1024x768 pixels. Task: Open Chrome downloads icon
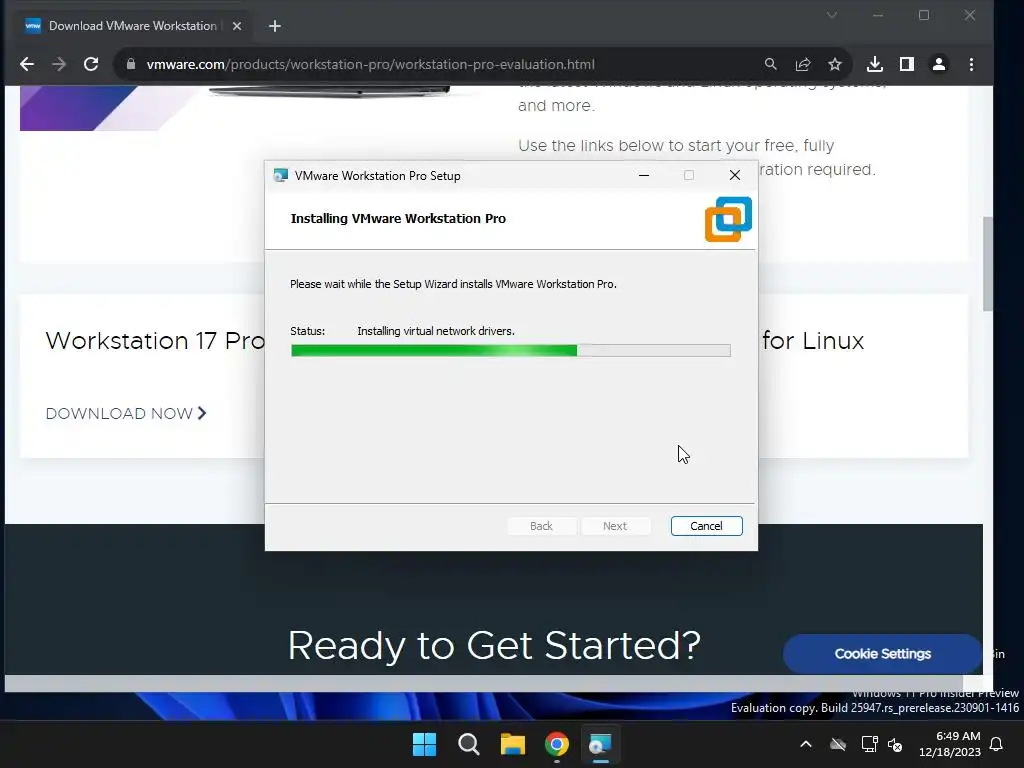point(874,64)
